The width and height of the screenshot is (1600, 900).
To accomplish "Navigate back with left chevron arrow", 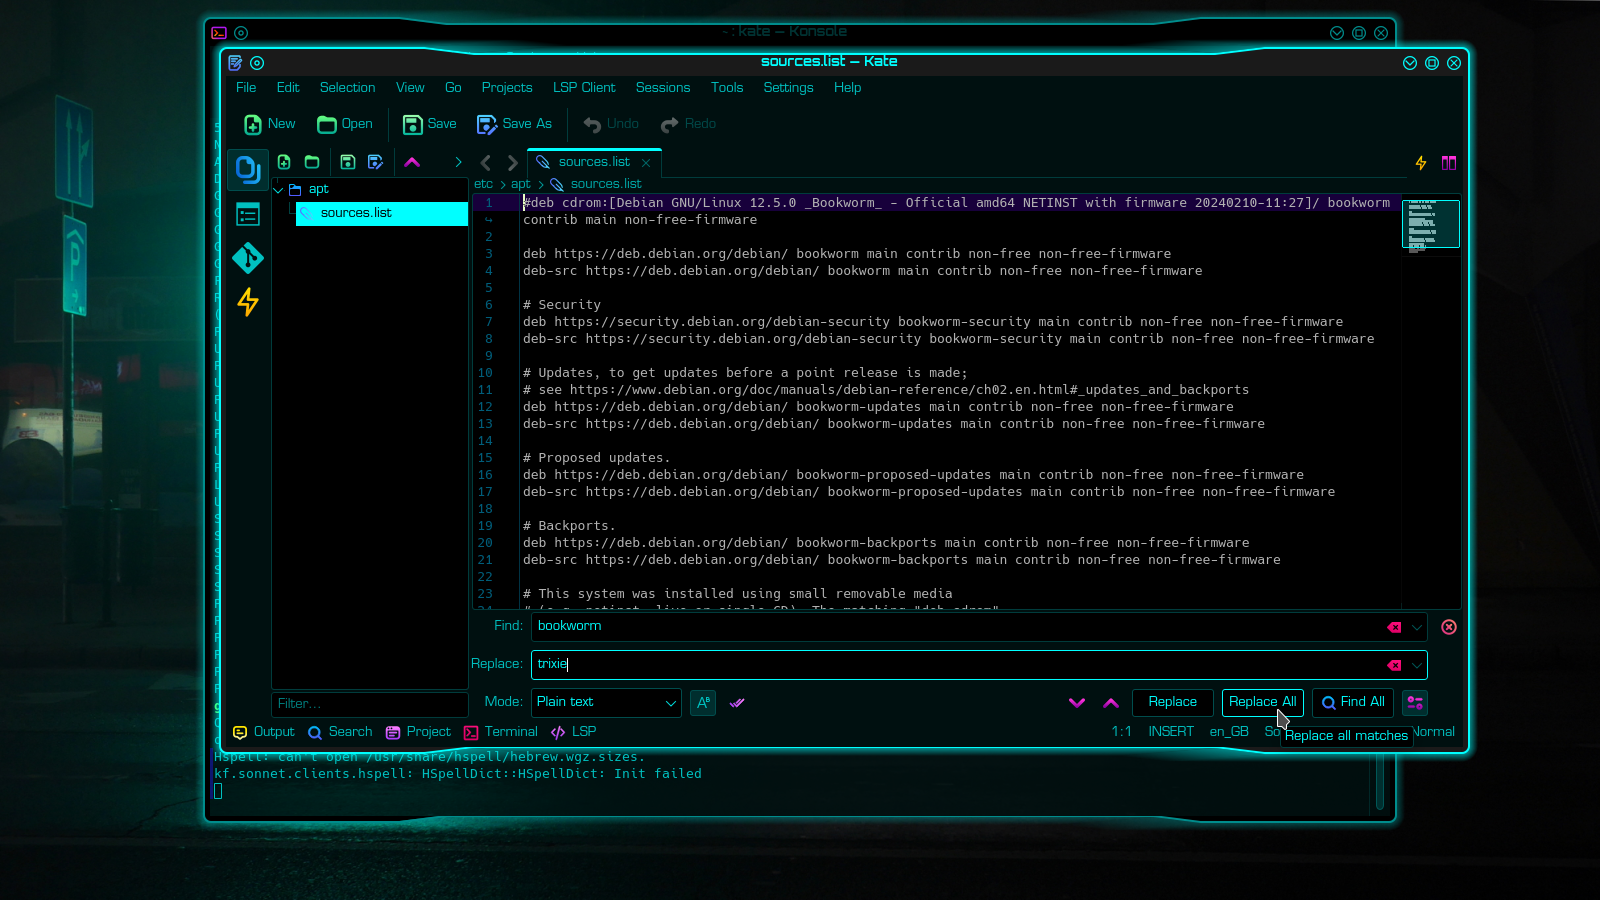I will pyautogui.click(x=486, y=162).
